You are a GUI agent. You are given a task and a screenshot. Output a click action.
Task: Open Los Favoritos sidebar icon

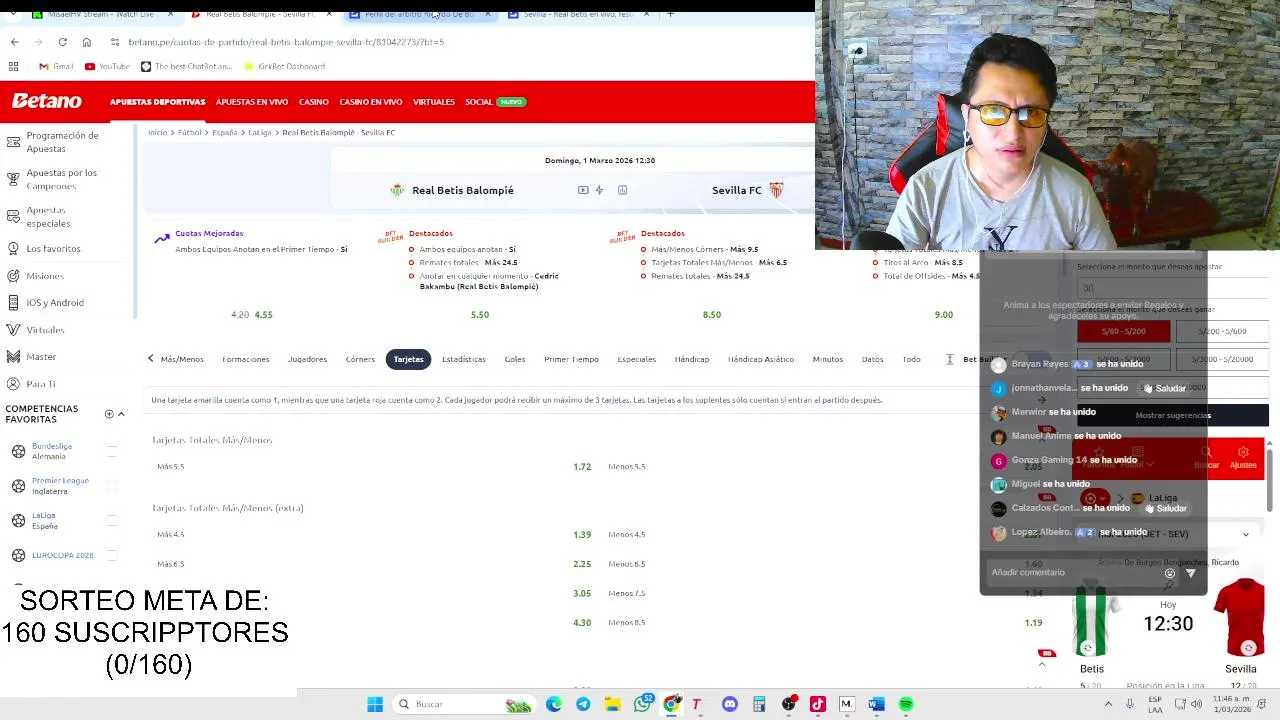pyautogui.click(x=13, y=248)
